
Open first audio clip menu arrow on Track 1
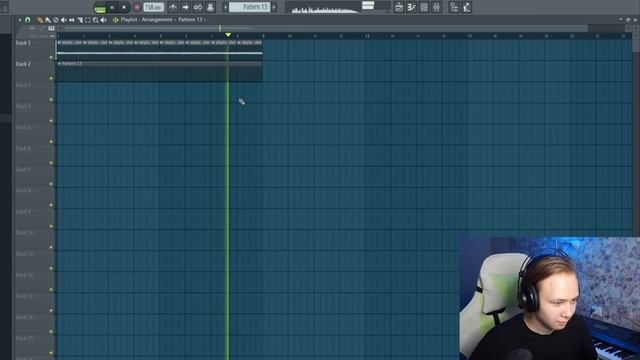click(60, 42)
